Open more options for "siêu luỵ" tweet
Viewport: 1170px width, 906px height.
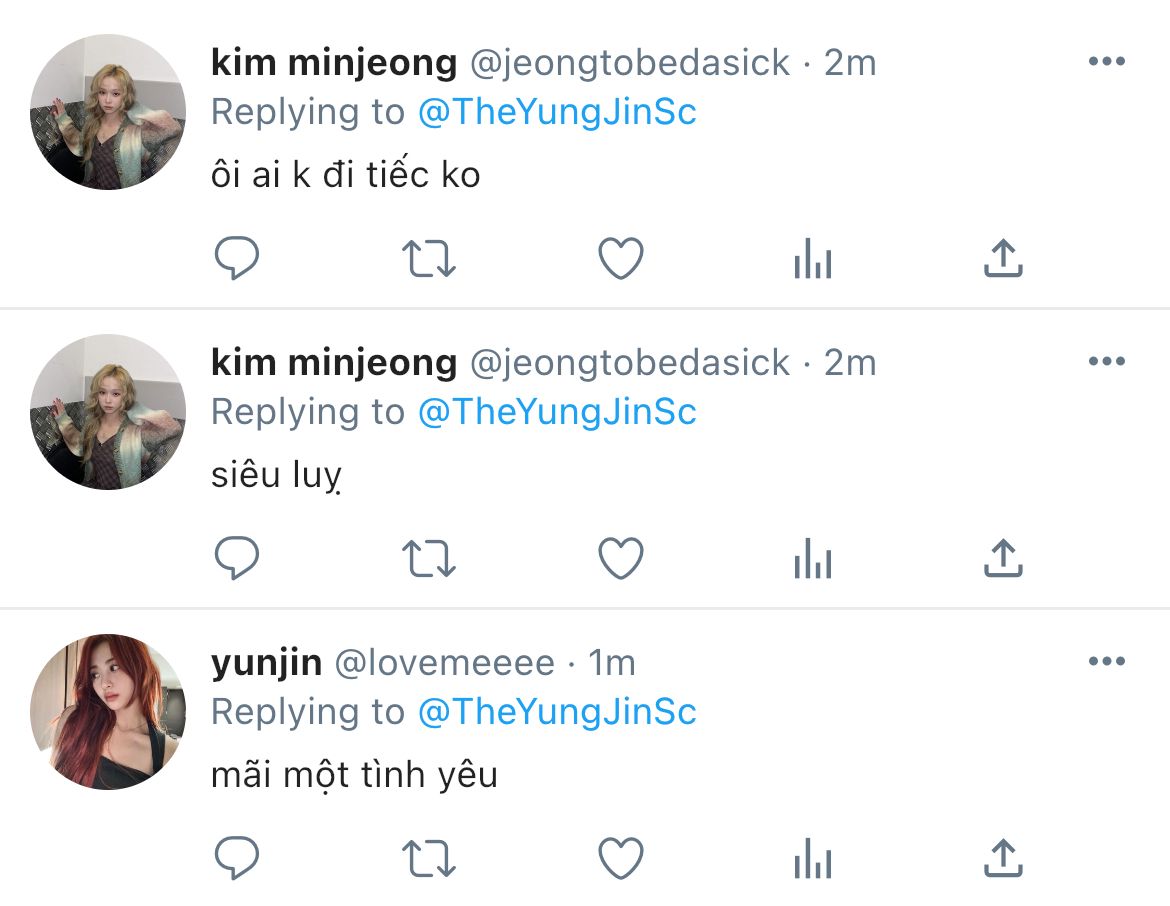click(x=1107, y=361)
